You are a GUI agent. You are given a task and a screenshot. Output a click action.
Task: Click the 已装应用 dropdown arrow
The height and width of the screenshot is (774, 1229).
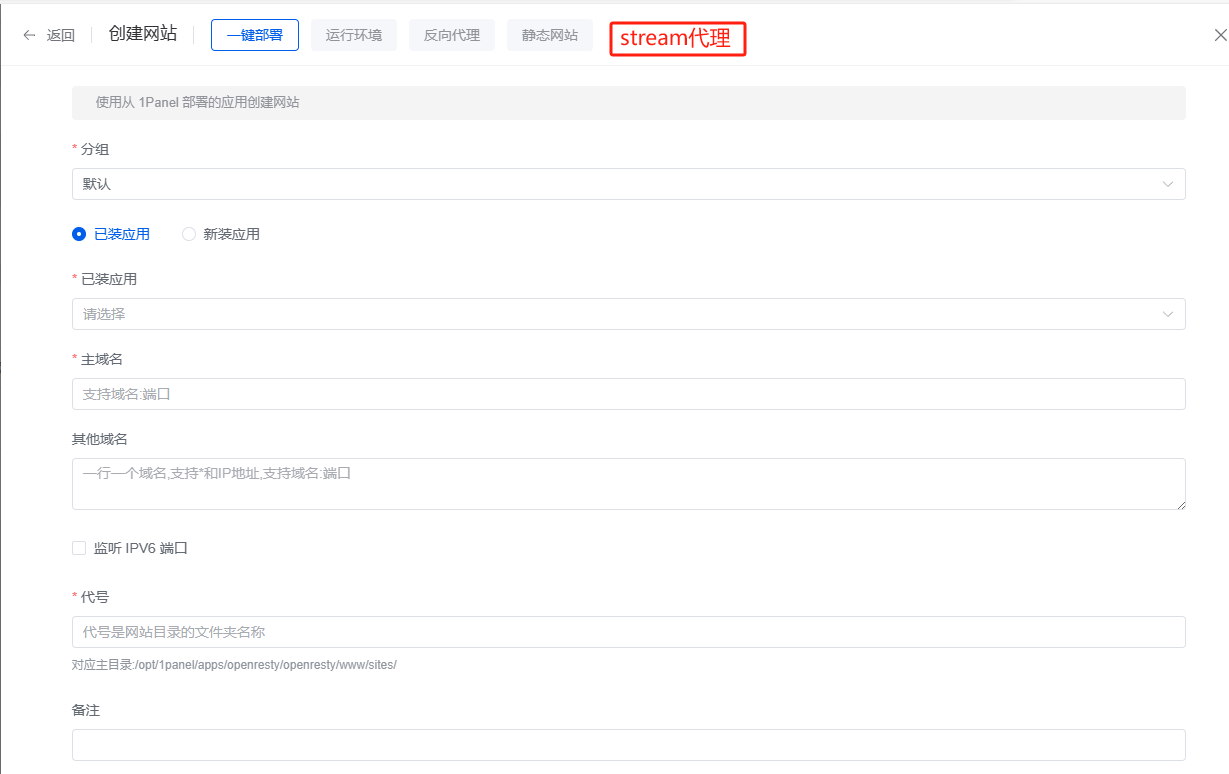[1168, 314]
